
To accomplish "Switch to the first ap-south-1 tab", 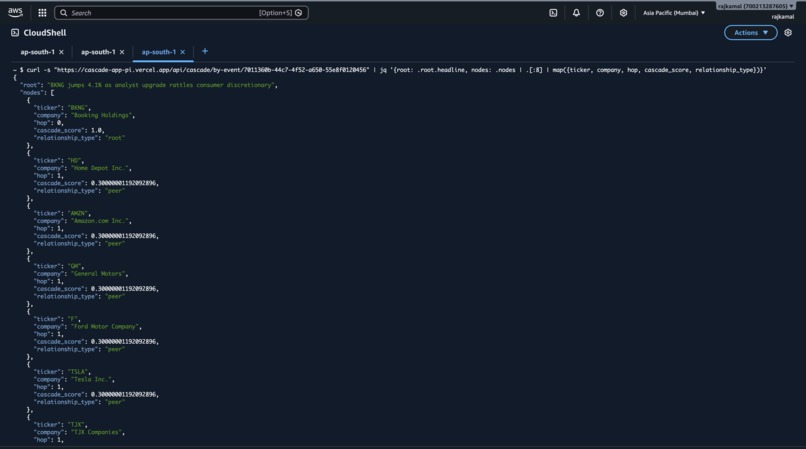I will click(38, 52).
